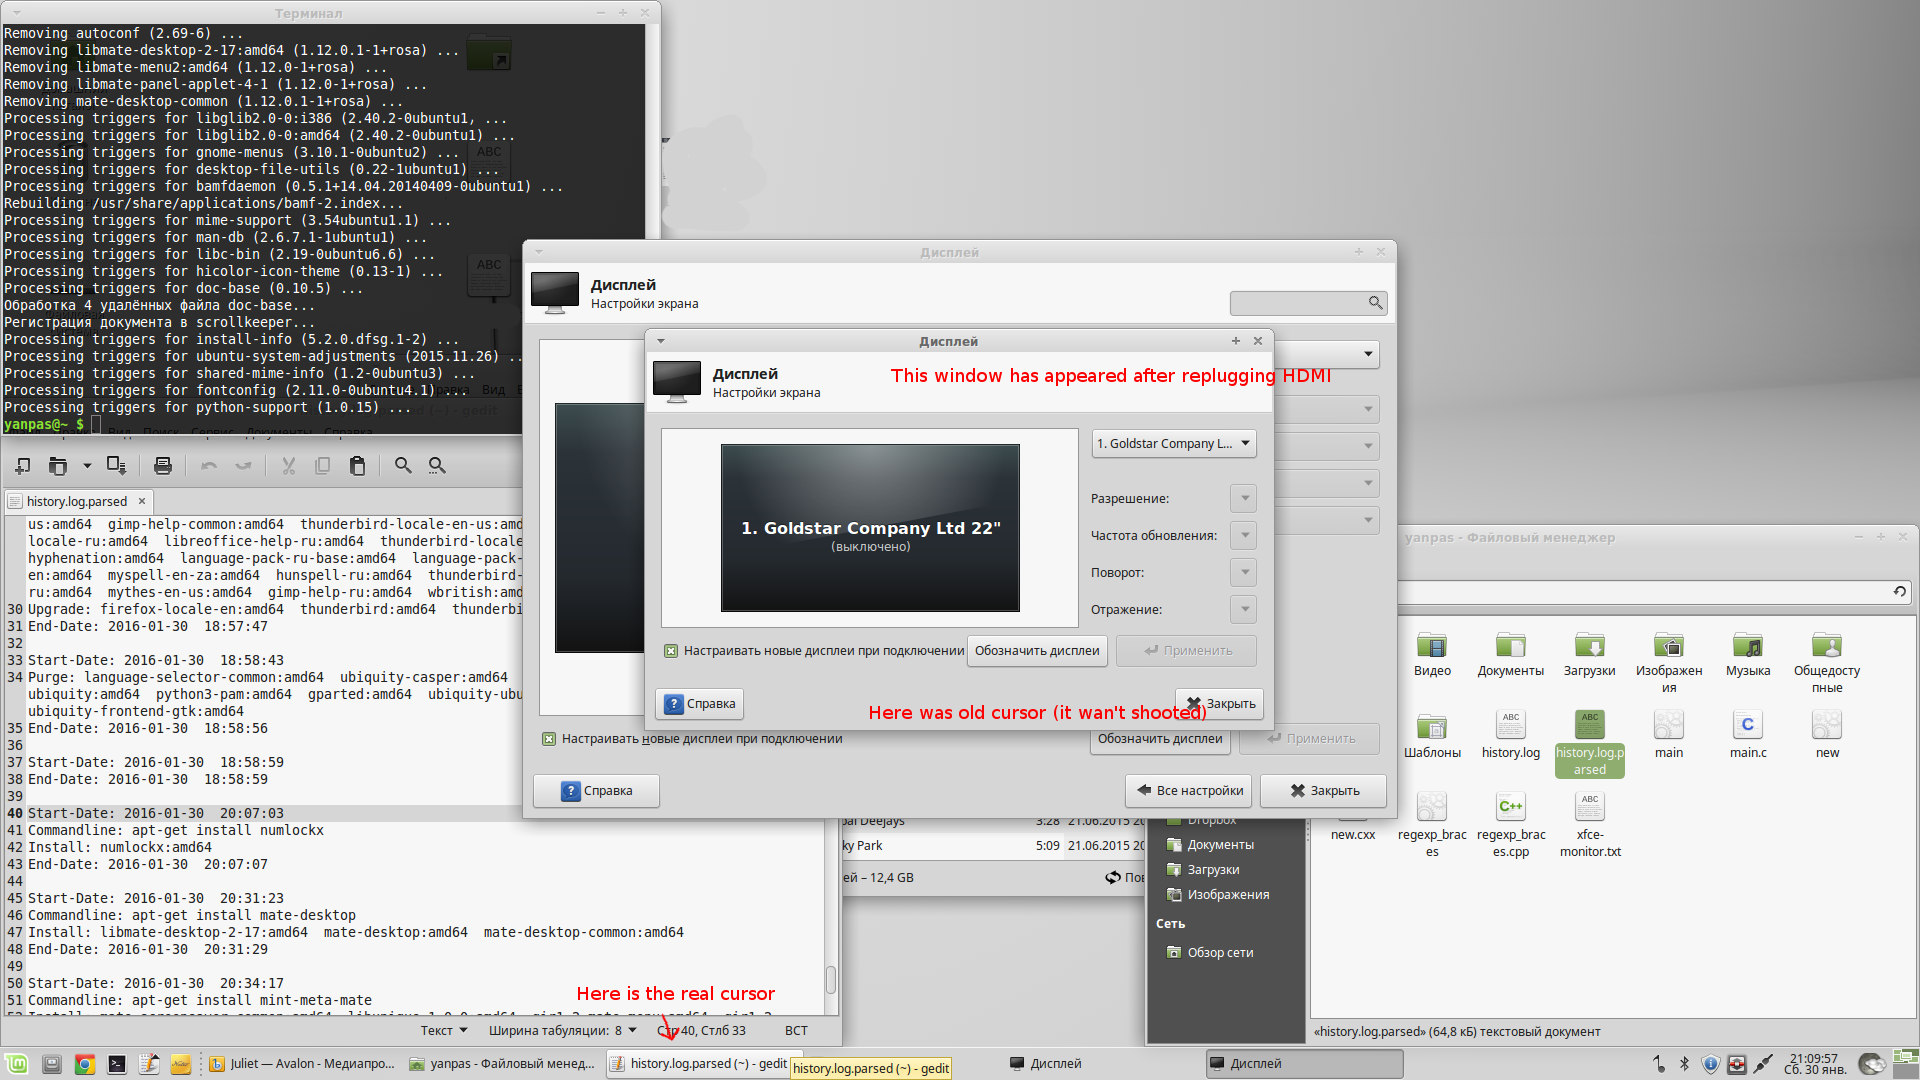The image size is (1920, 1080).
Task: Open the Goldstar Company display dropdown
Action: tap(1174, 444)
